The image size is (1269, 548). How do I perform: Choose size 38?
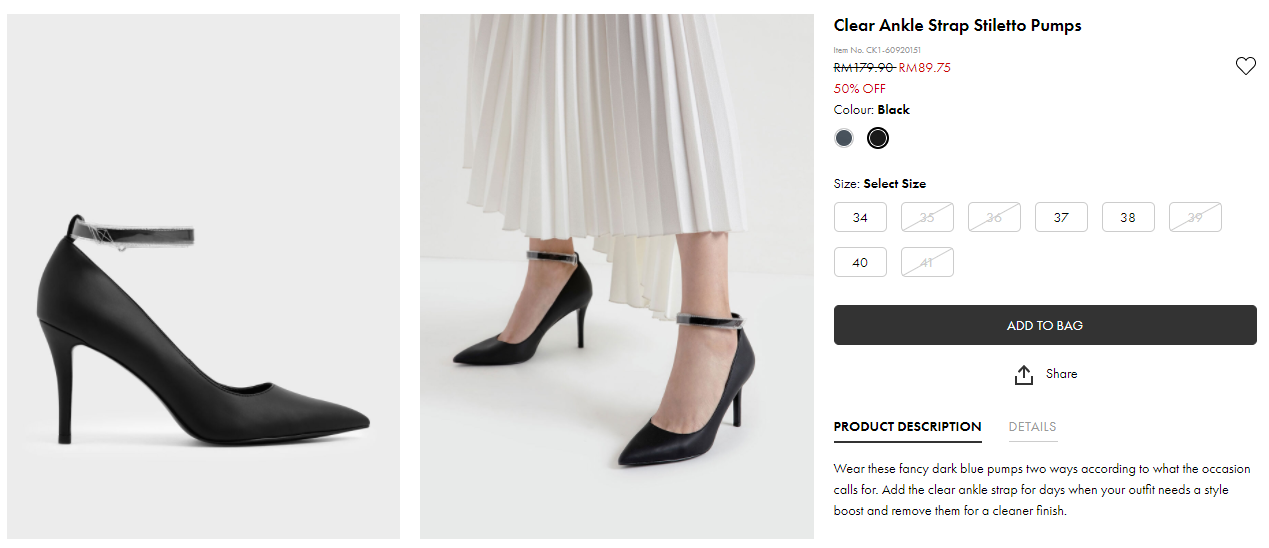coord(1128,217)
